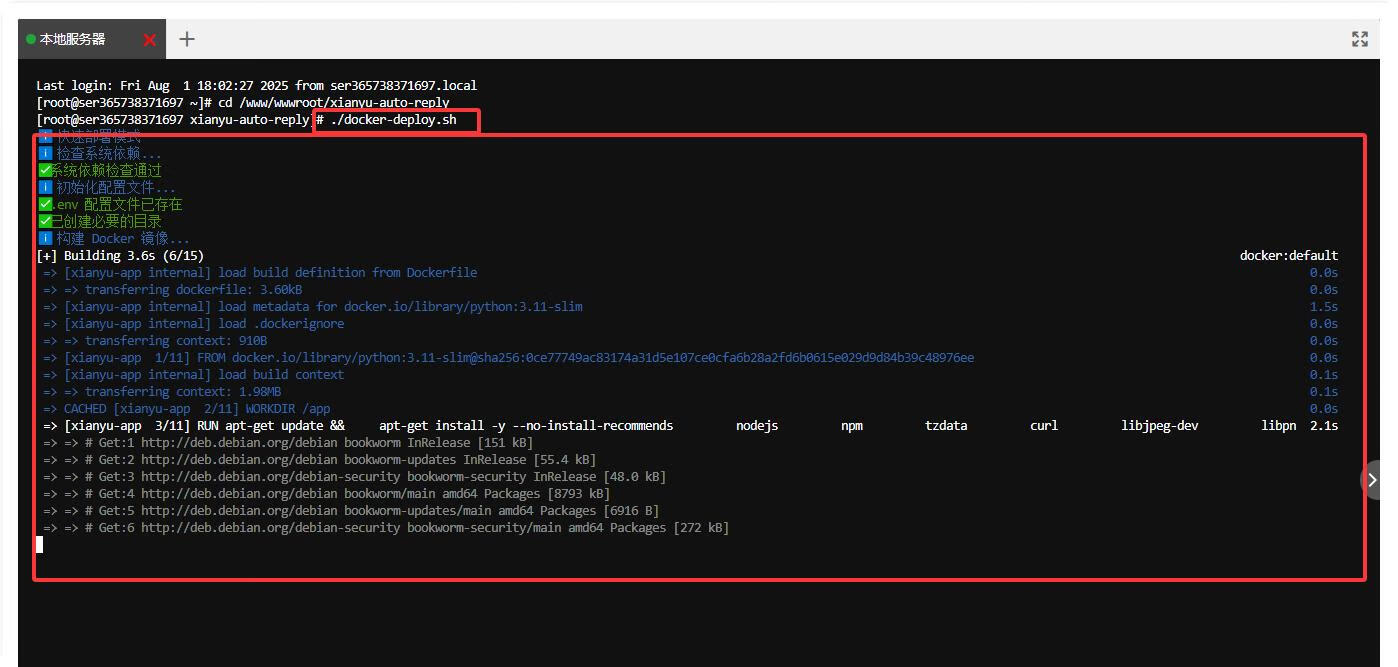Viewport: 1398px width, 667px height.
Task: Click the green checkmark beside 已创建必要的目录
Action: pos(45,221)
